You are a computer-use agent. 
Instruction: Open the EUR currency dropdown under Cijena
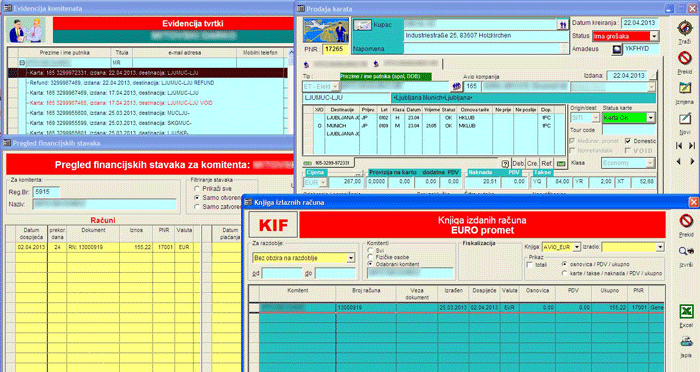click(323, 182)
